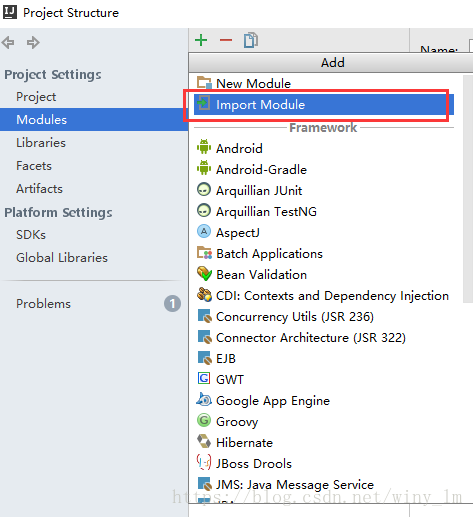
Task: Click the EJB icon
Action: click(x=204, y=358)
